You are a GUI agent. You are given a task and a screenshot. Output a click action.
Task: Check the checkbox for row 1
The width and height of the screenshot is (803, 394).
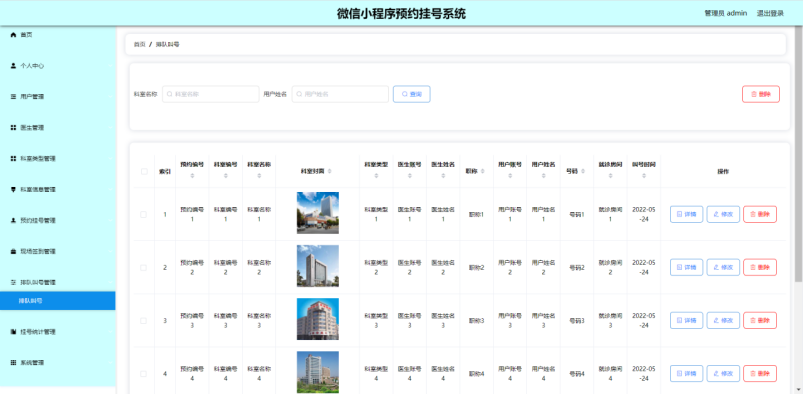[143, 215]
